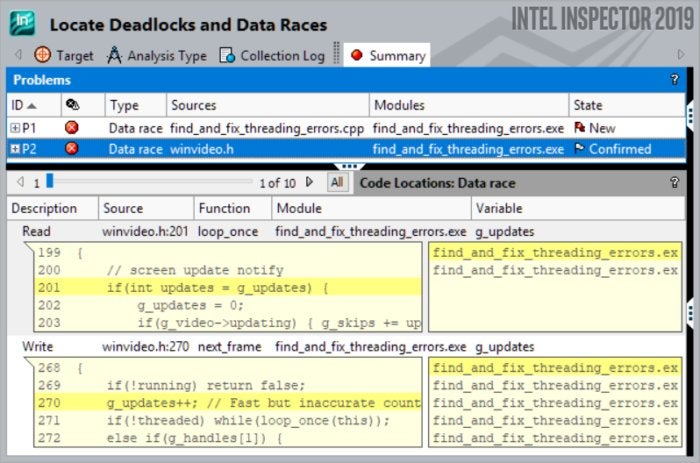
Task: Expand the P2 problem row
Action: pos(15,149)
